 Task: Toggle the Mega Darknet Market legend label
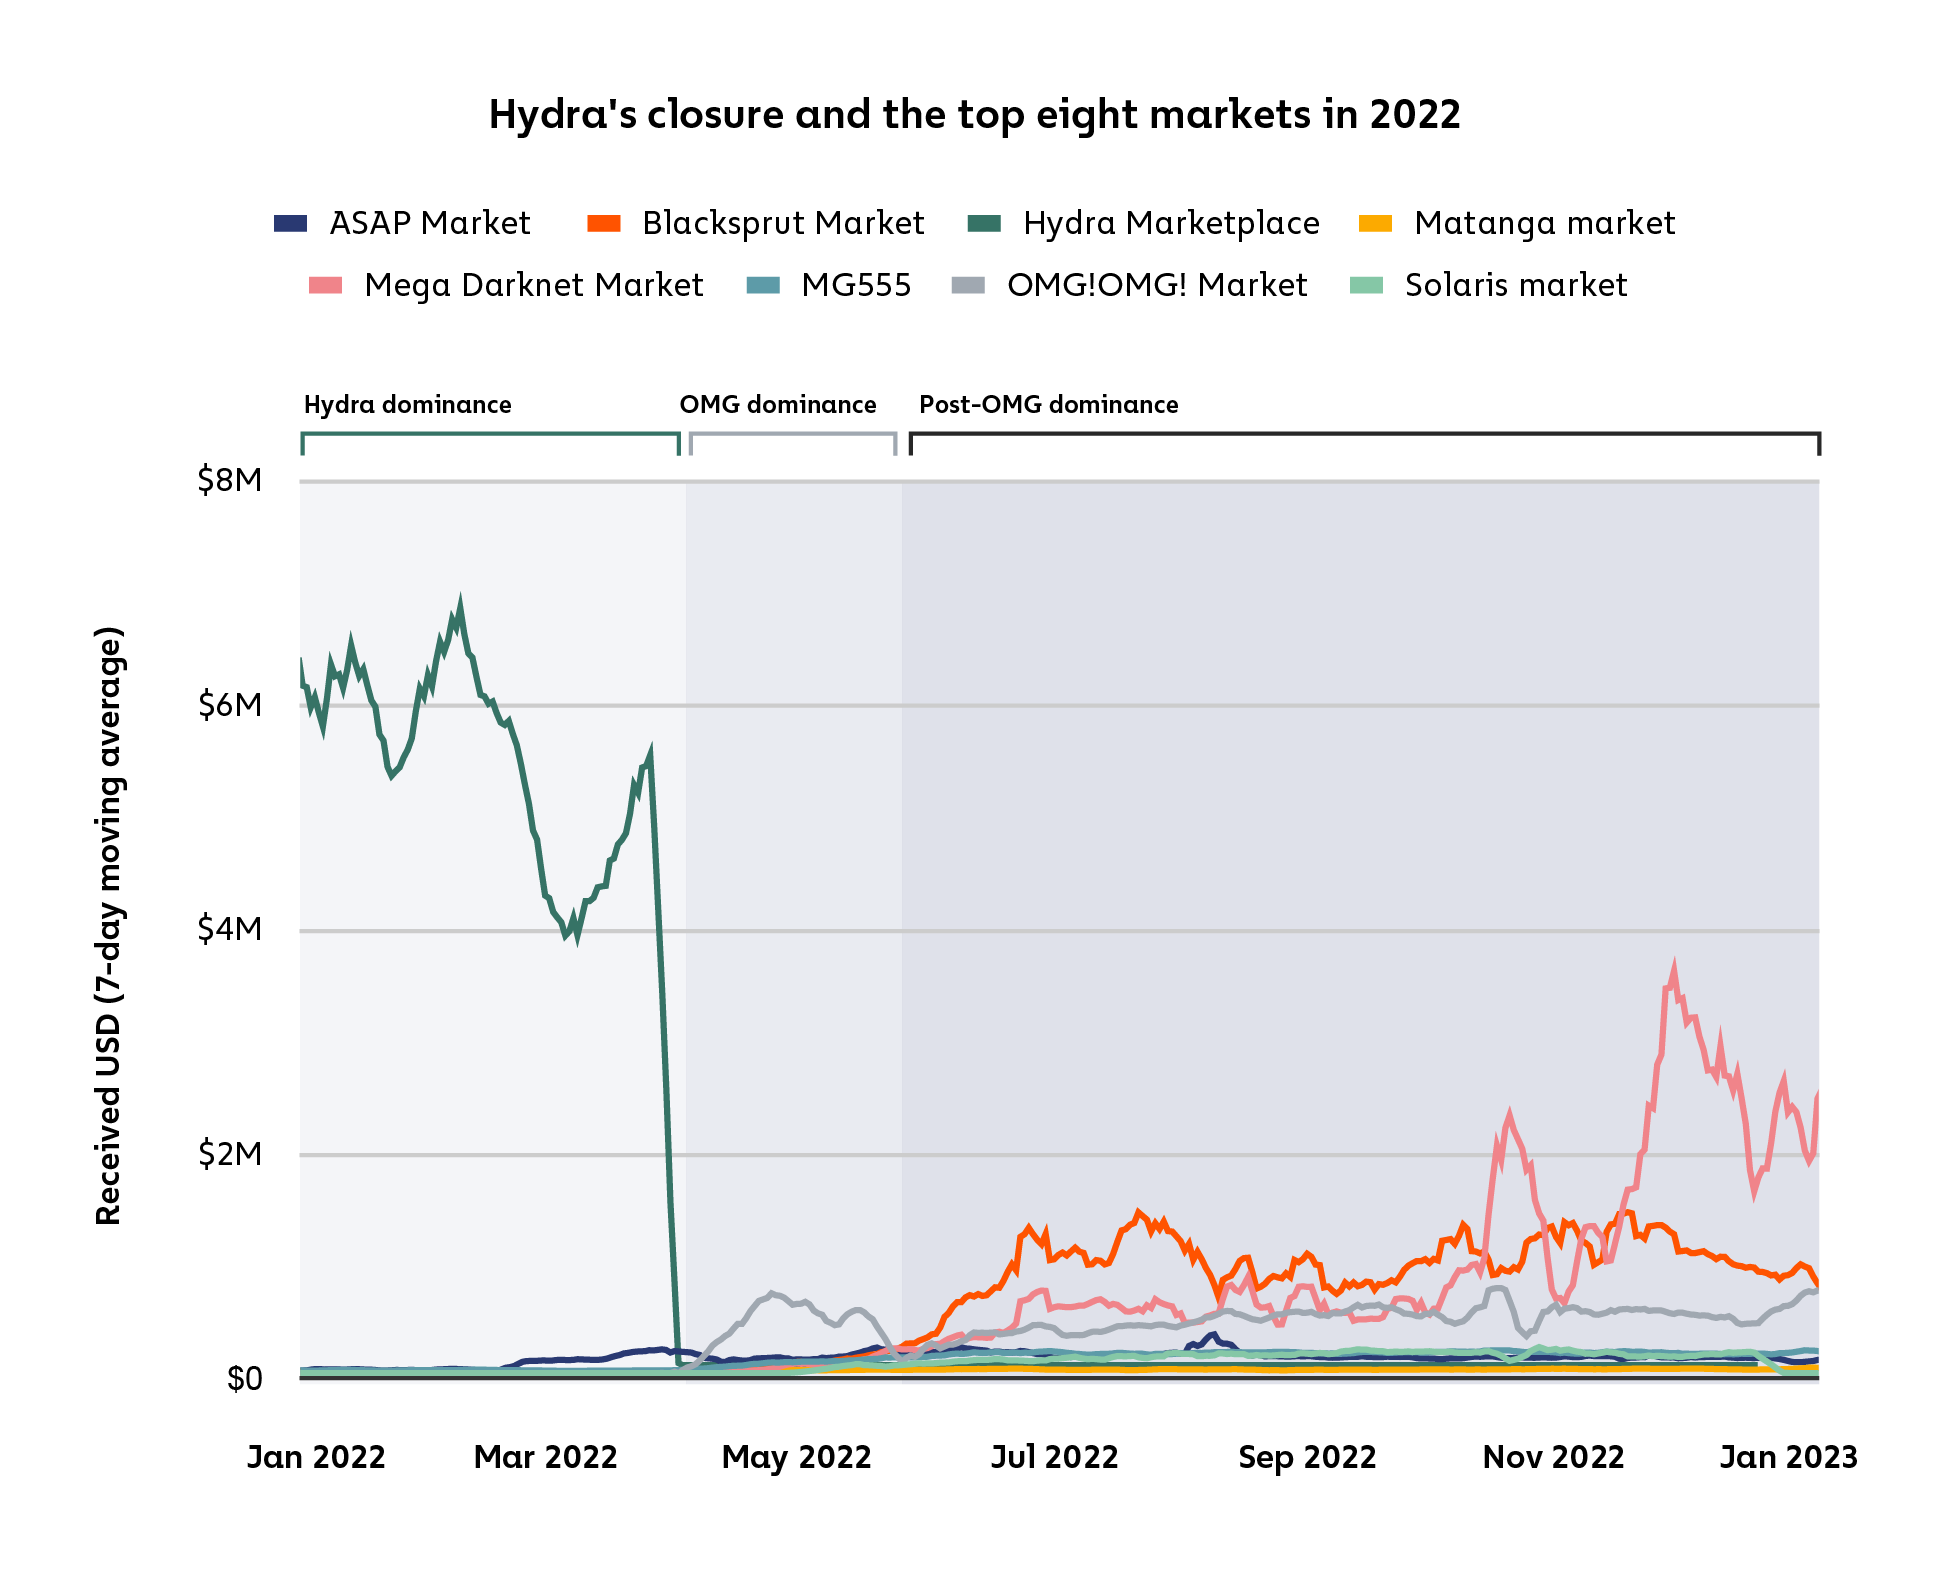[533, 285]
